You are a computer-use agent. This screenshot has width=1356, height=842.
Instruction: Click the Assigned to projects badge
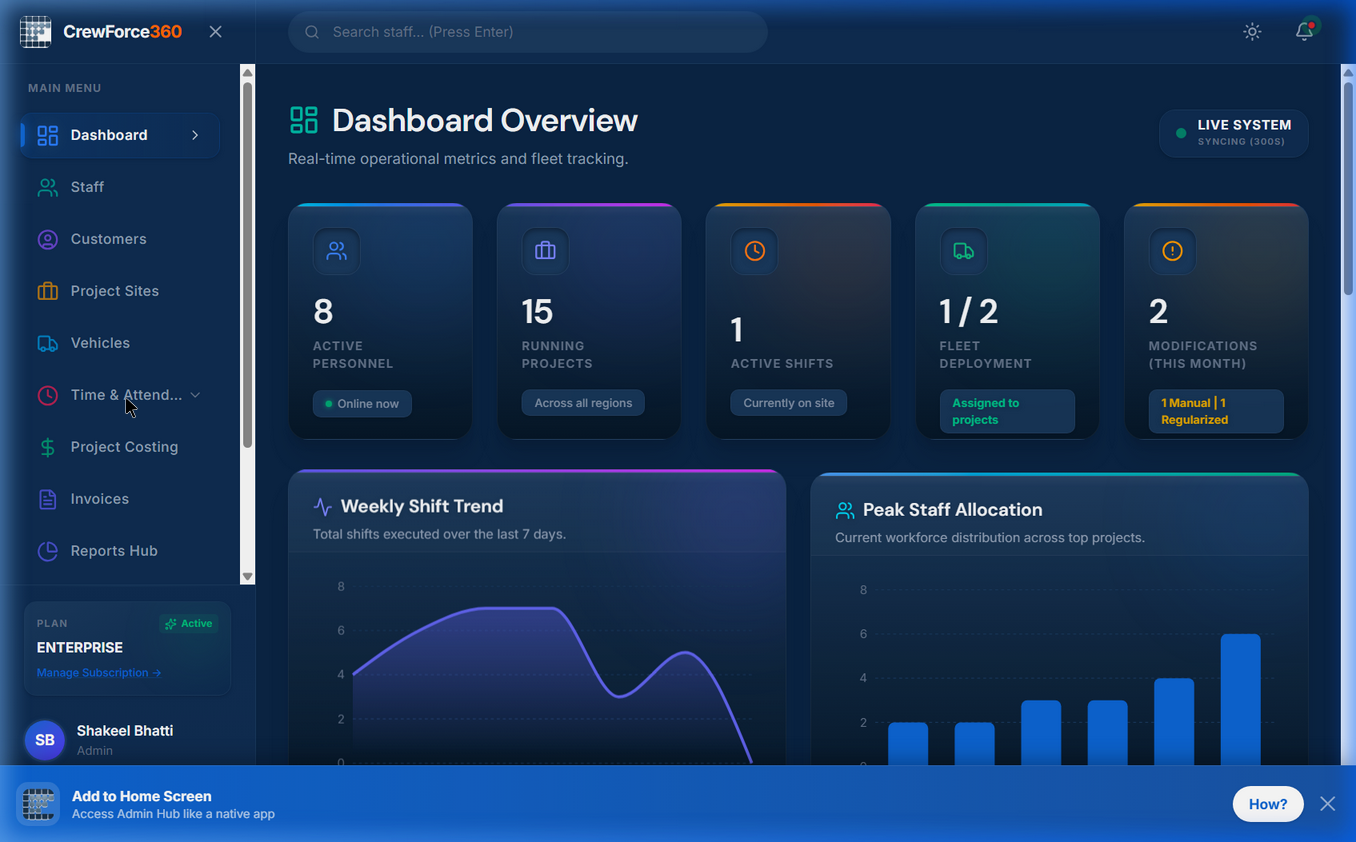click(x=1007, y=411)
